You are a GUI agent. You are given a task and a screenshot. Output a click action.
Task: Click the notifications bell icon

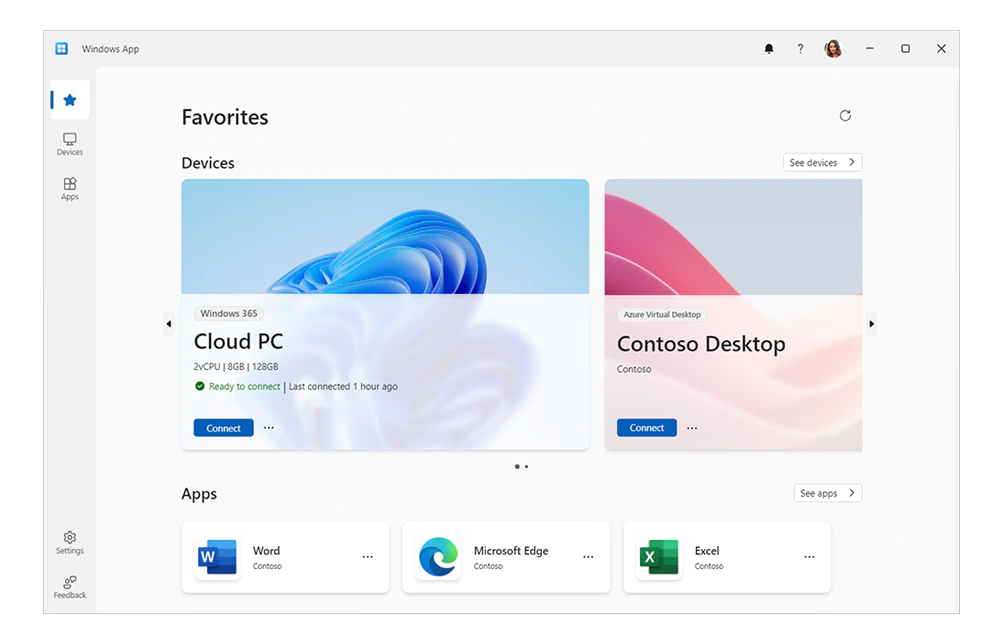tap(769, 48)
